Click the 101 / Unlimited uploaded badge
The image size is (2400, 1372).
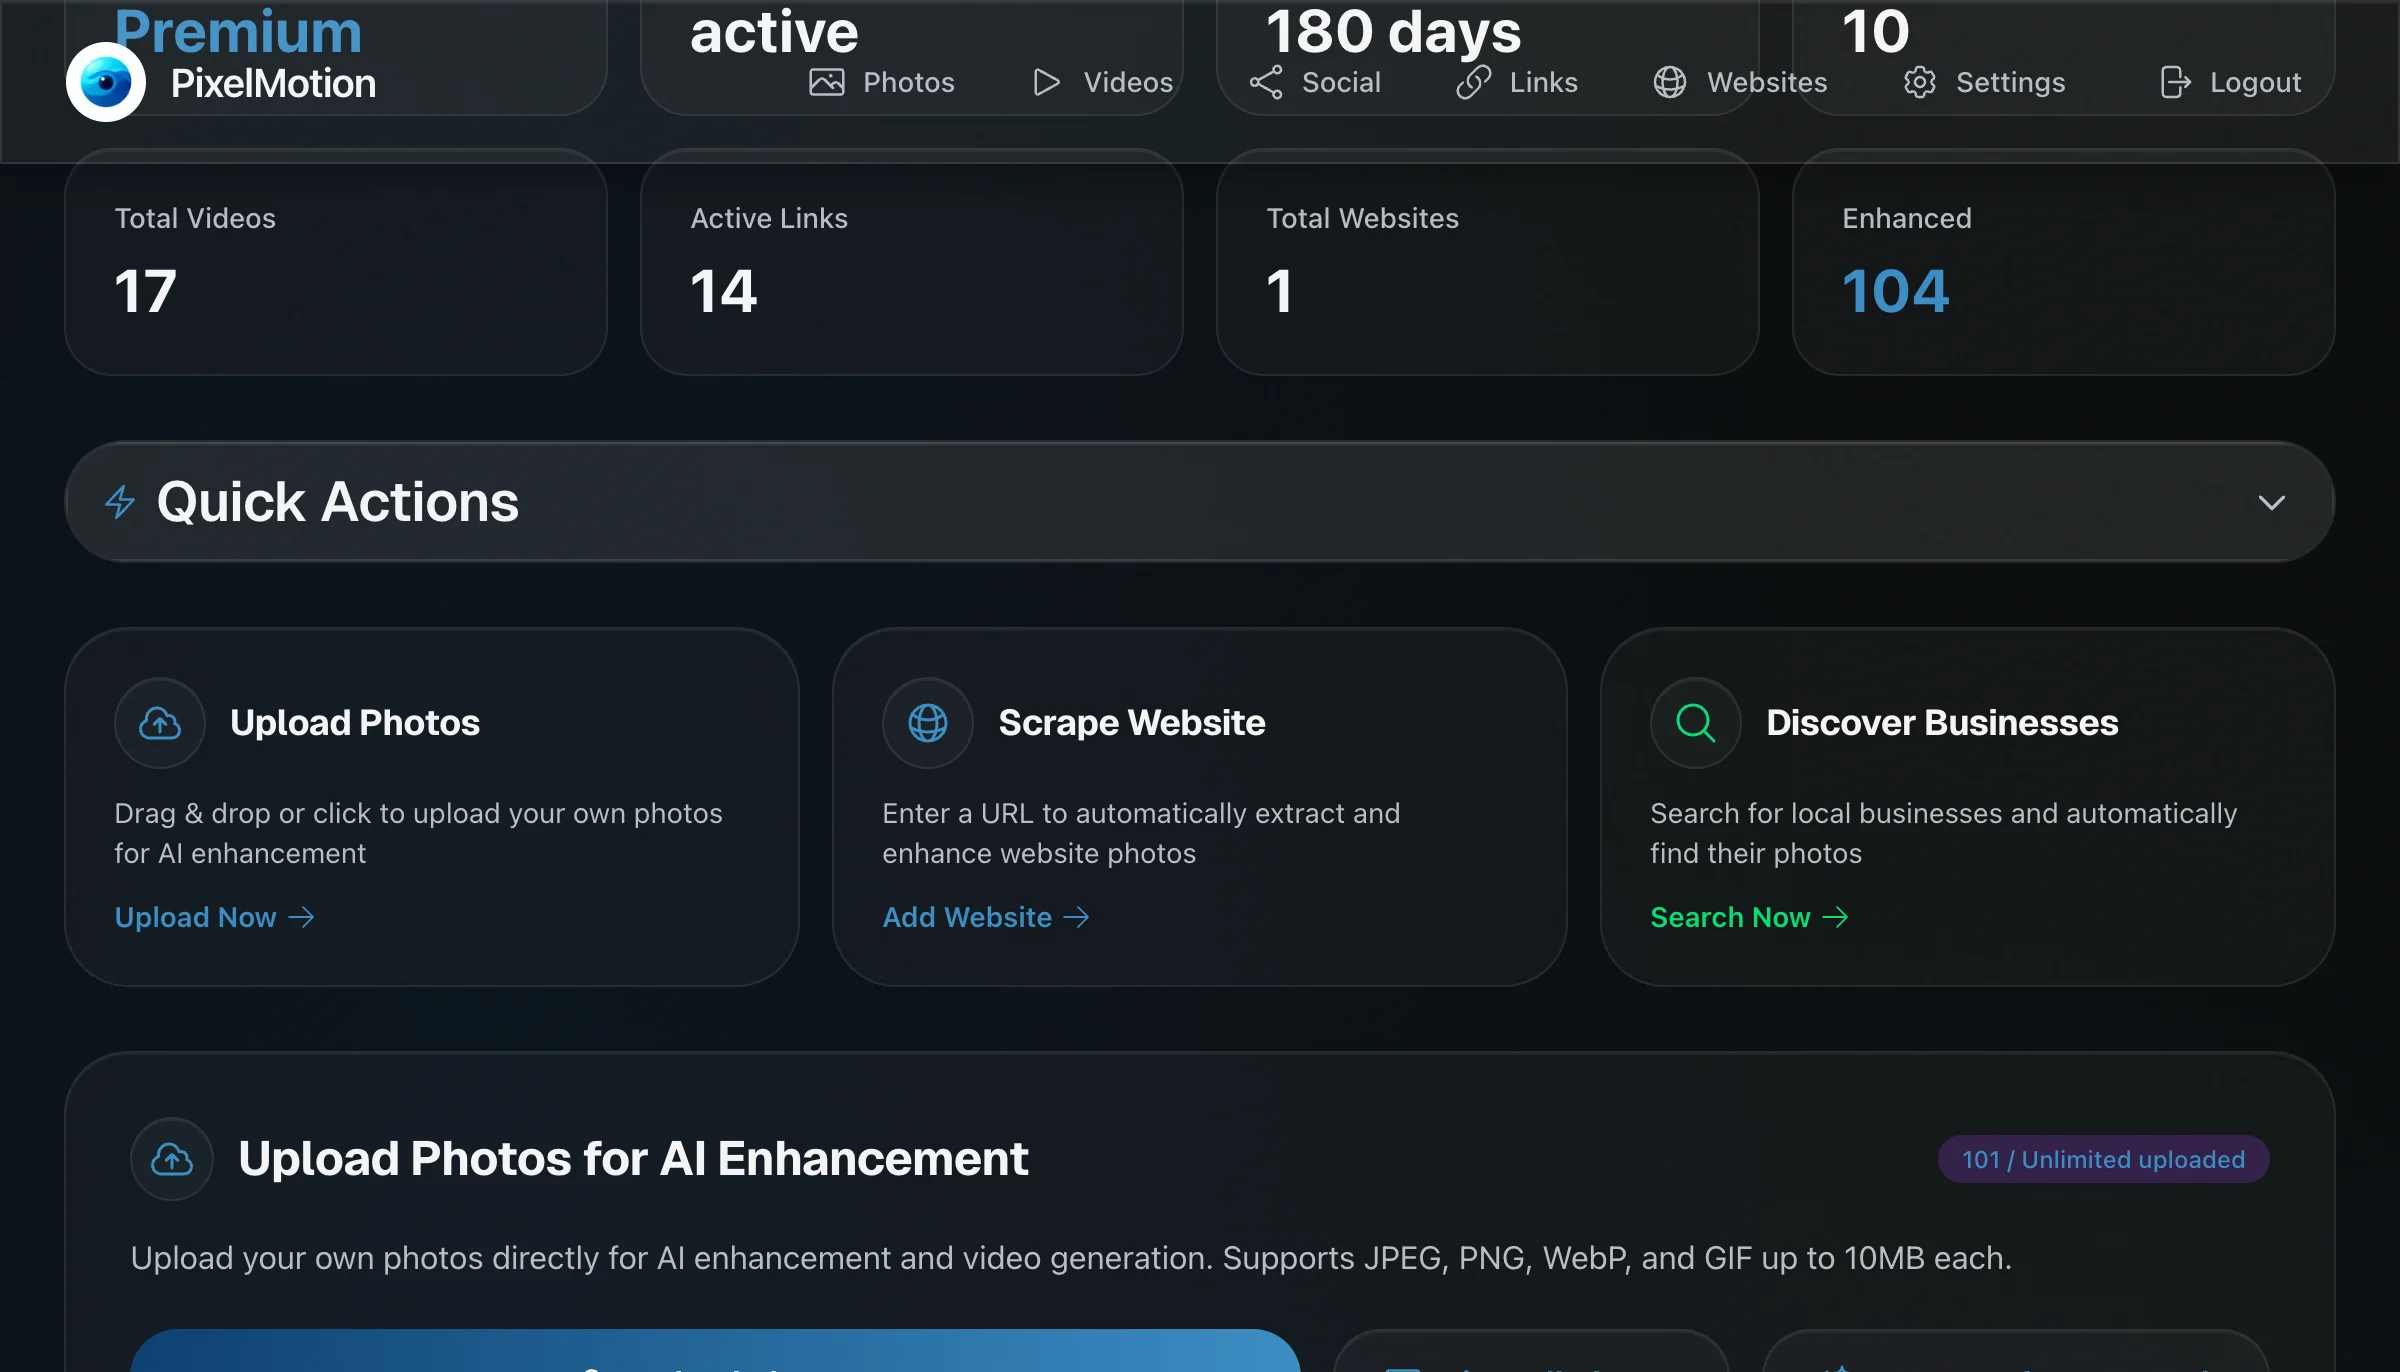(x=2103, y=1159)
